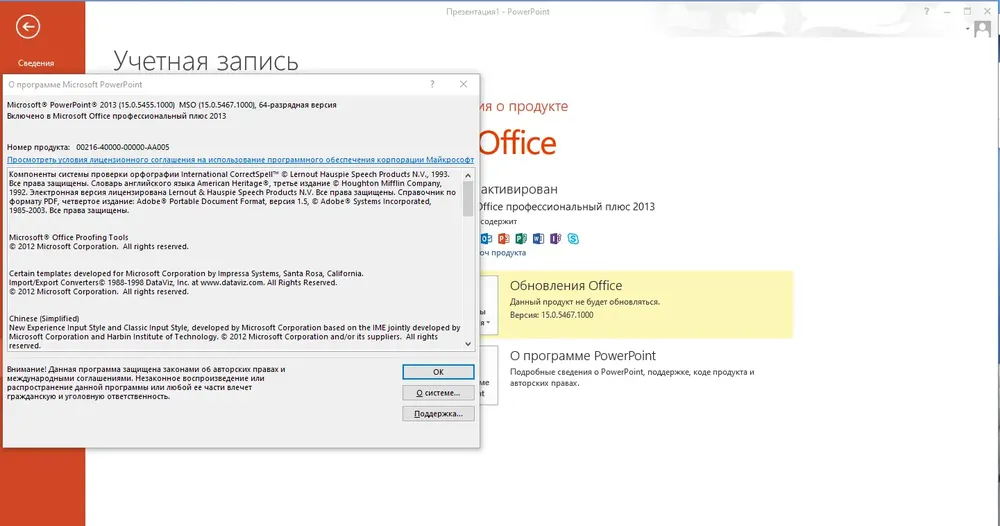
Task: Go back with the Backstage arrow
Action: coord(27,27)
